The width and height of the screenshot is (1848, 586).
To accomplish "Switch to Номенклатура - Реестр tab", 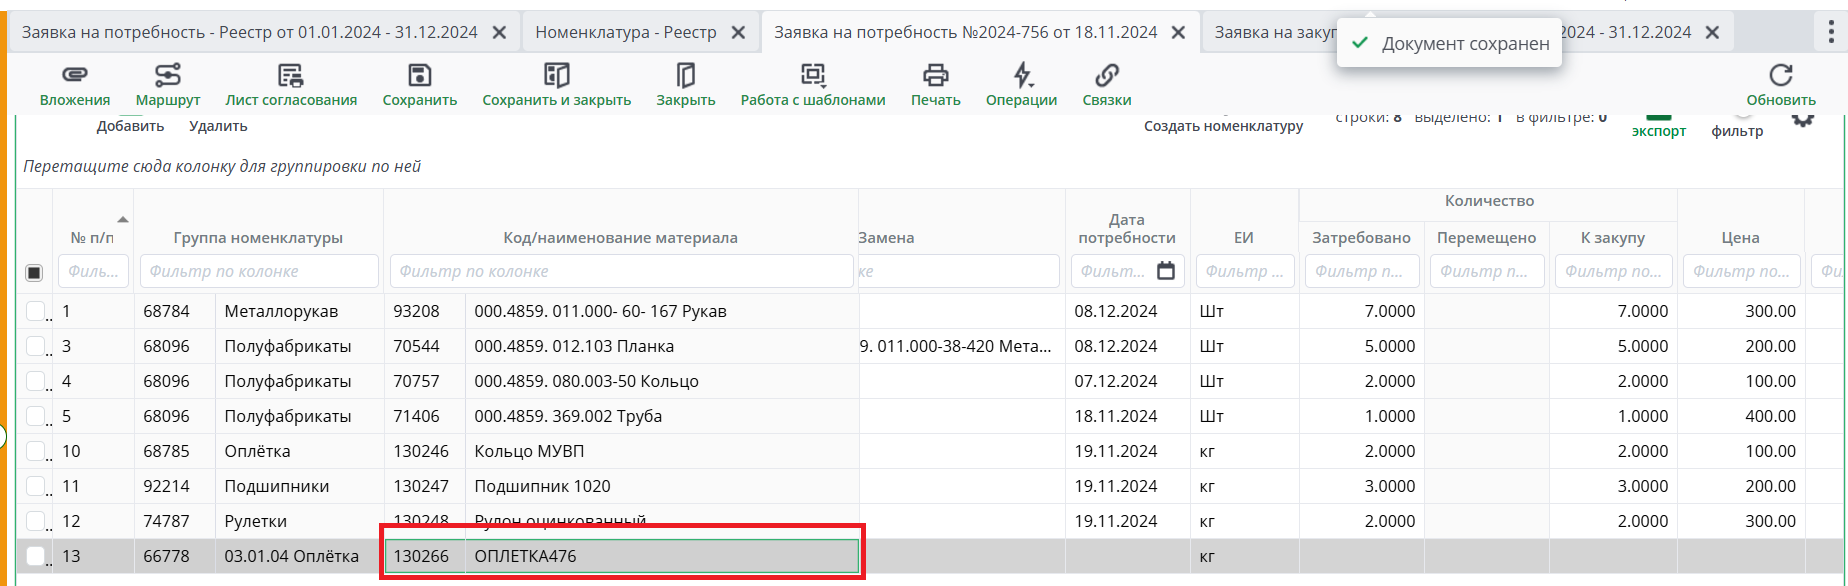I will click(x=626, y=32).
